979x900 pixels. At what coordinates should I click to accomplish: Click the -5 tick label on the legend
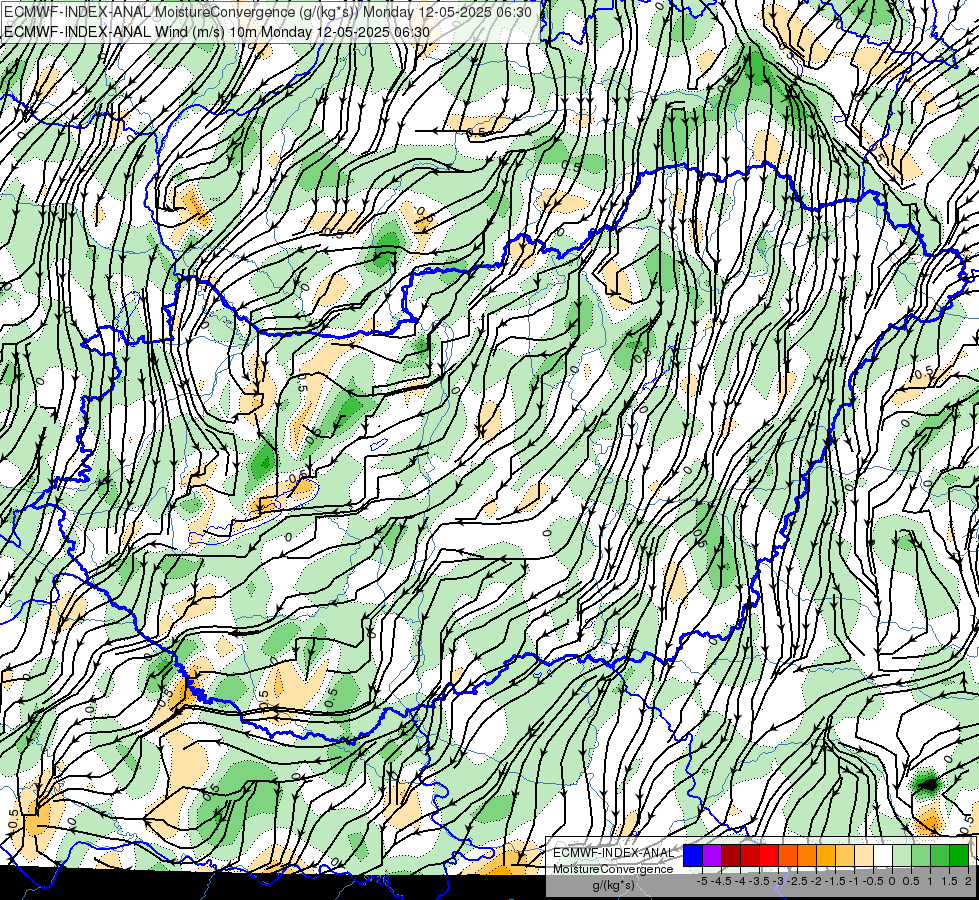click(702, 881)
